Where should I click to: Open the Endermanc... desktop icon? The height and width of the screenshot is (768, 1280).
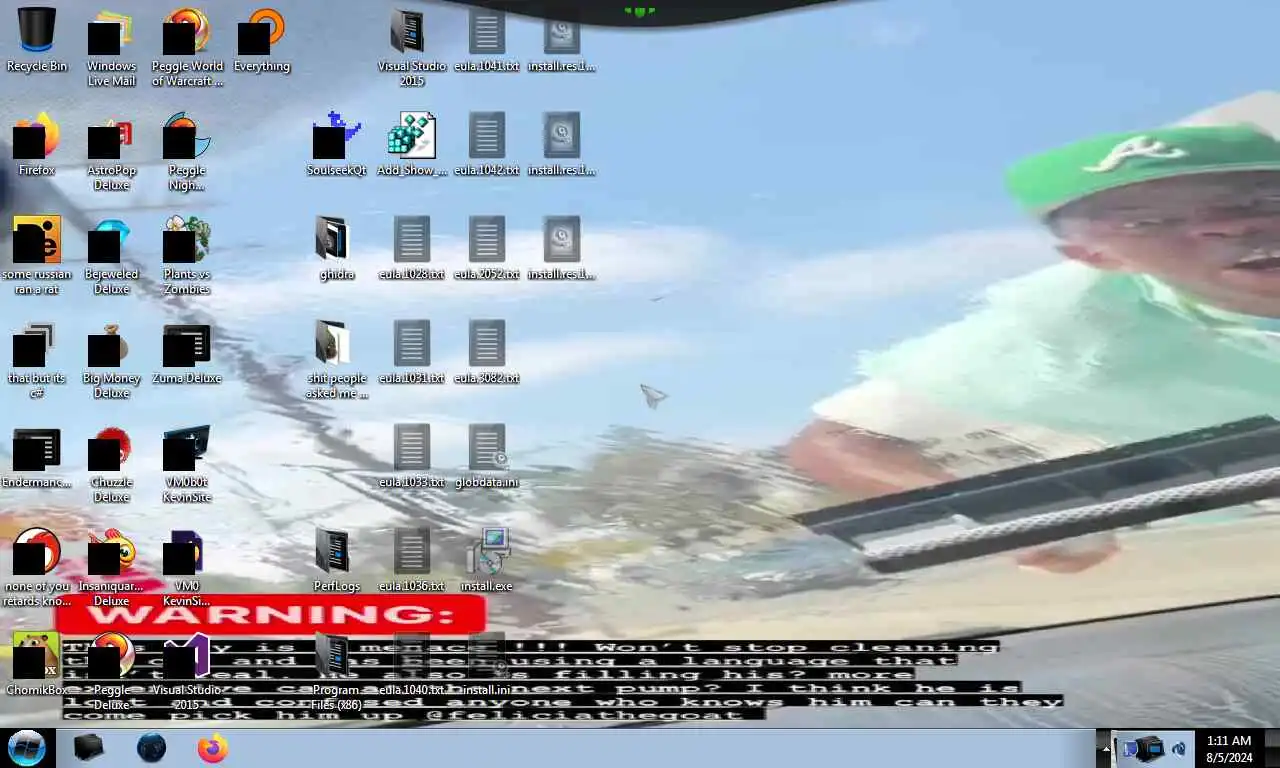click(37, 456)
